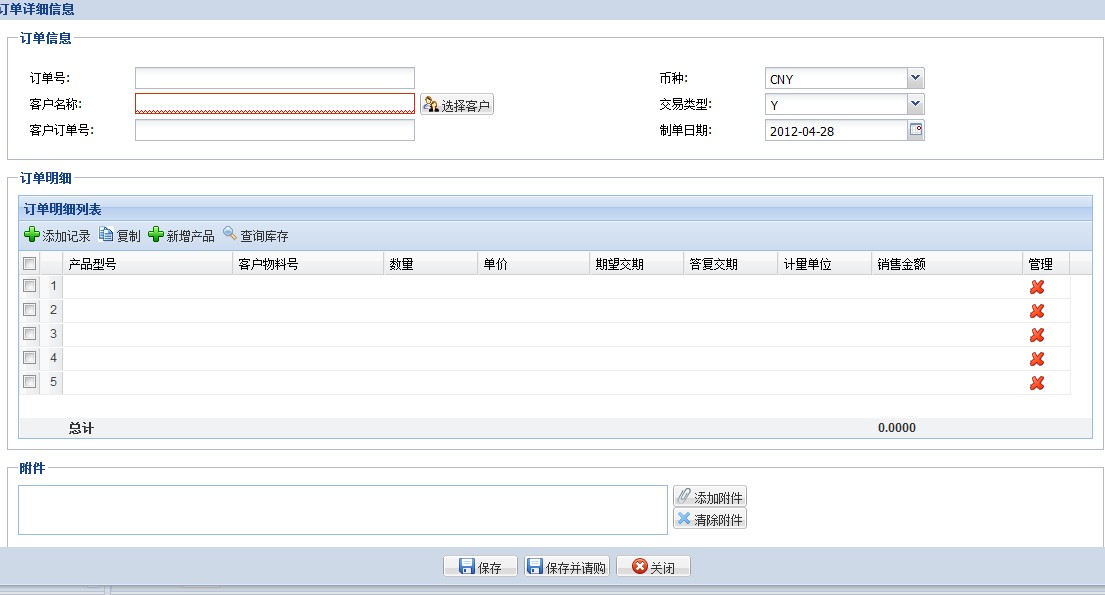The width and height of the screenshot is (1105, 595).
Task: Sort by 答复交期 column header
Action: 731,264
